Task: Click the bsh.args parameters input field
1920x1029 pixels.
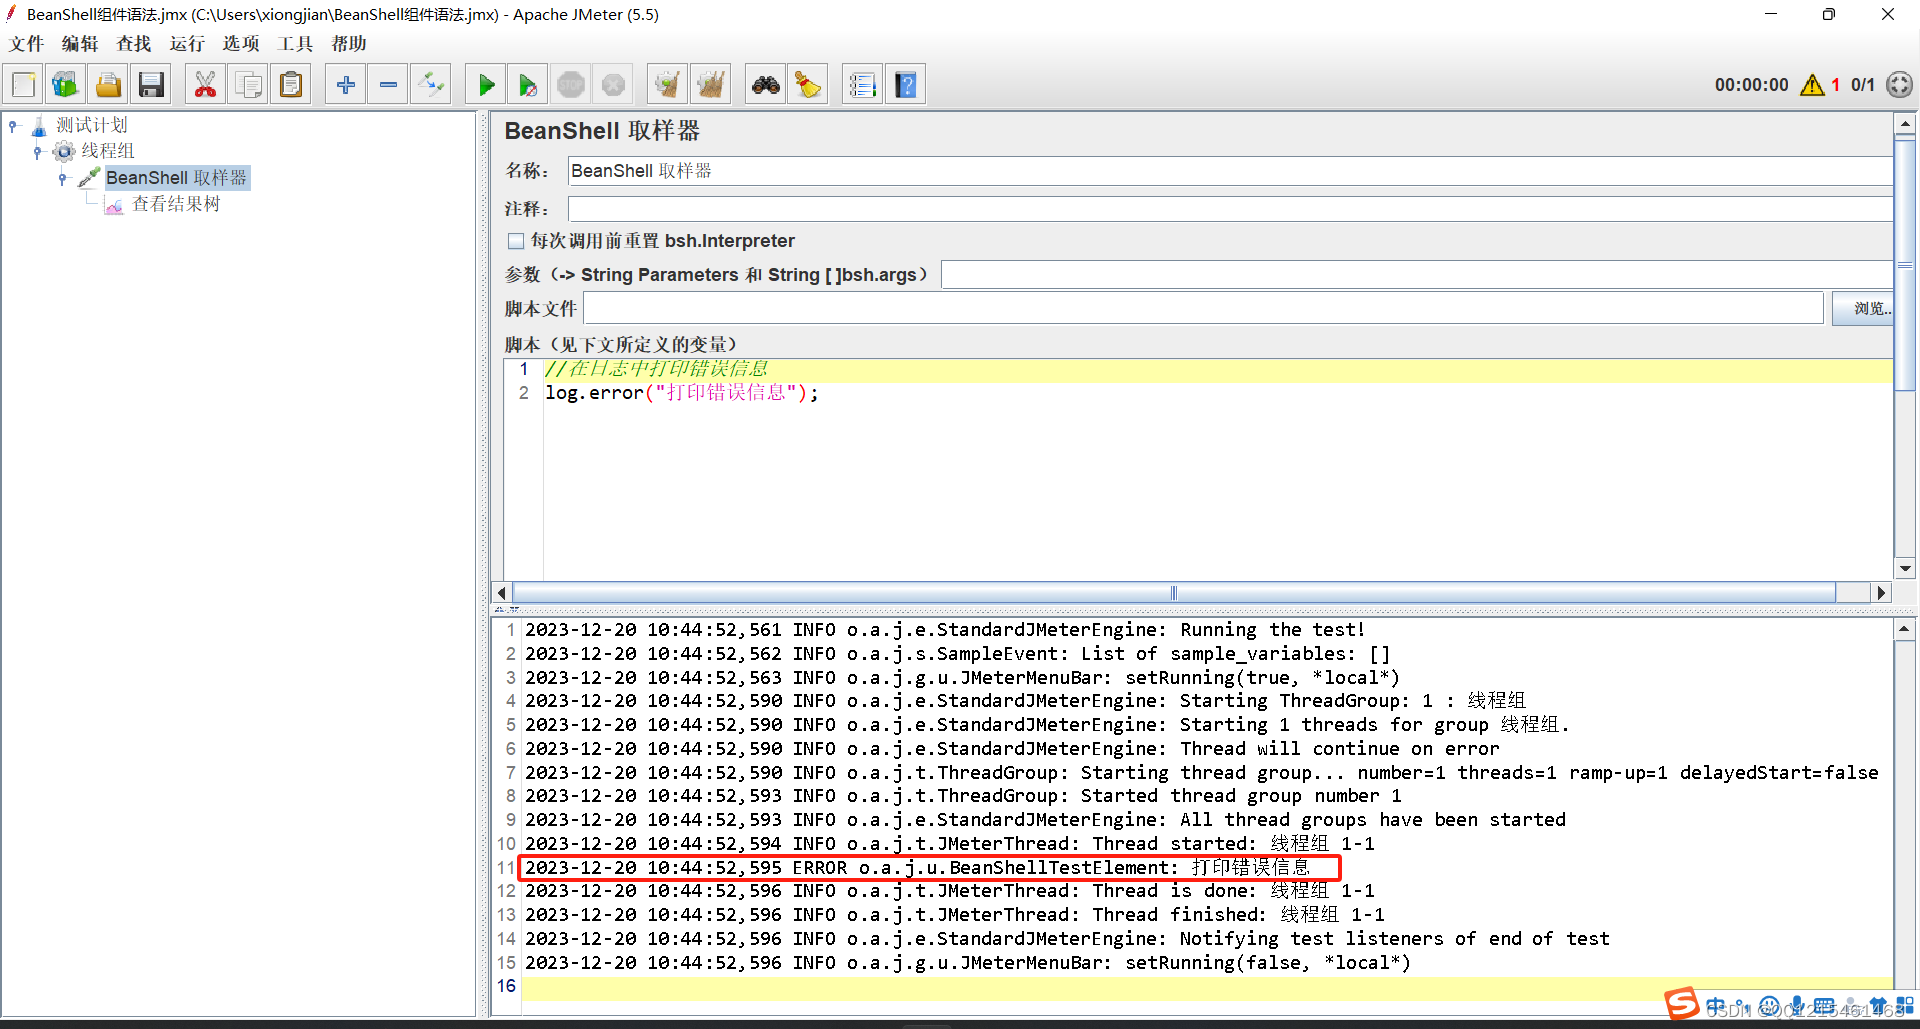Action: tap(1417, 275)
